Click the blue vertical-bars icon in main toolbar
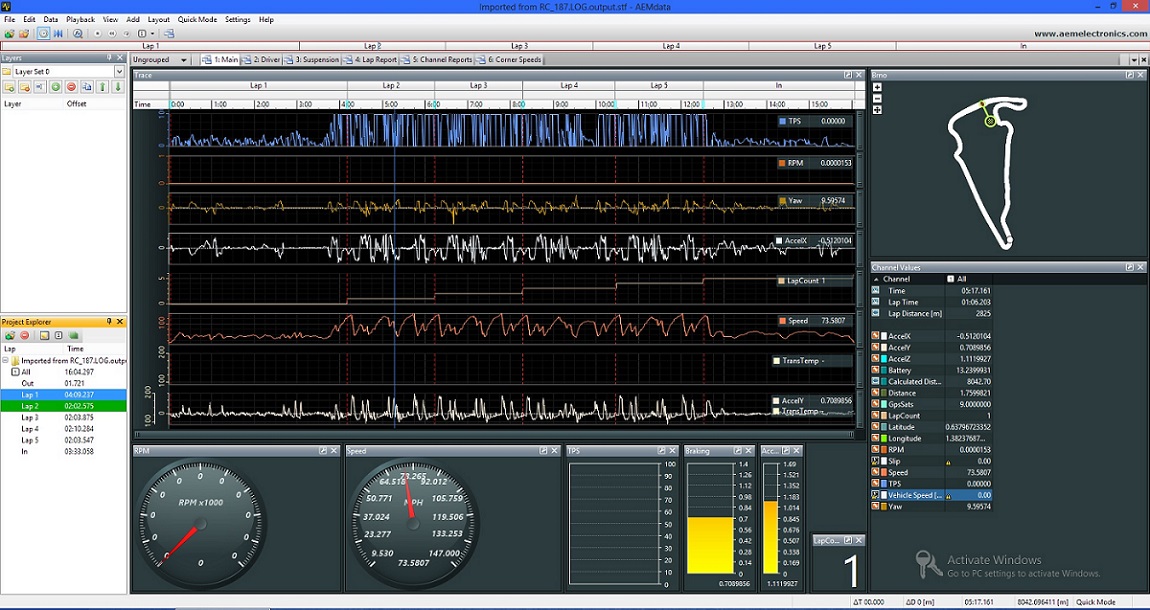1150x610 pixels. pos(58,34)
